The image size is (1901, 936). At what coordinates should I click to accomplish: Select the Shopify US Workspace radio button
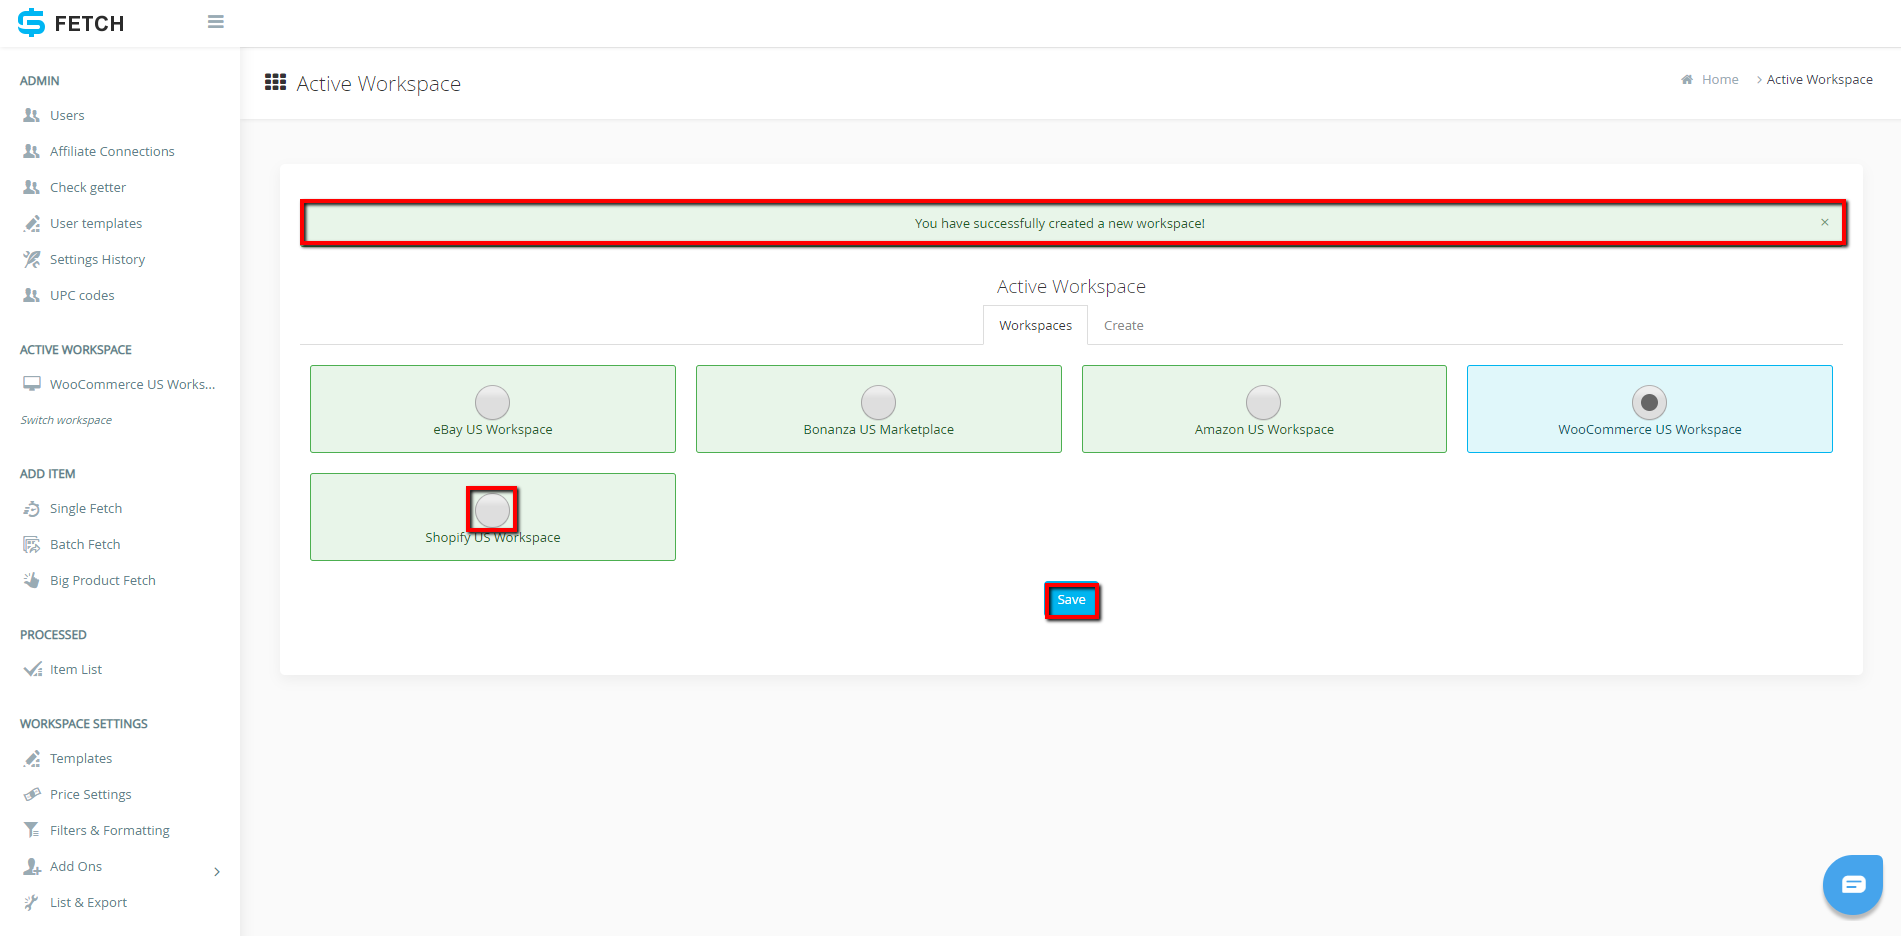coord(492,510)
